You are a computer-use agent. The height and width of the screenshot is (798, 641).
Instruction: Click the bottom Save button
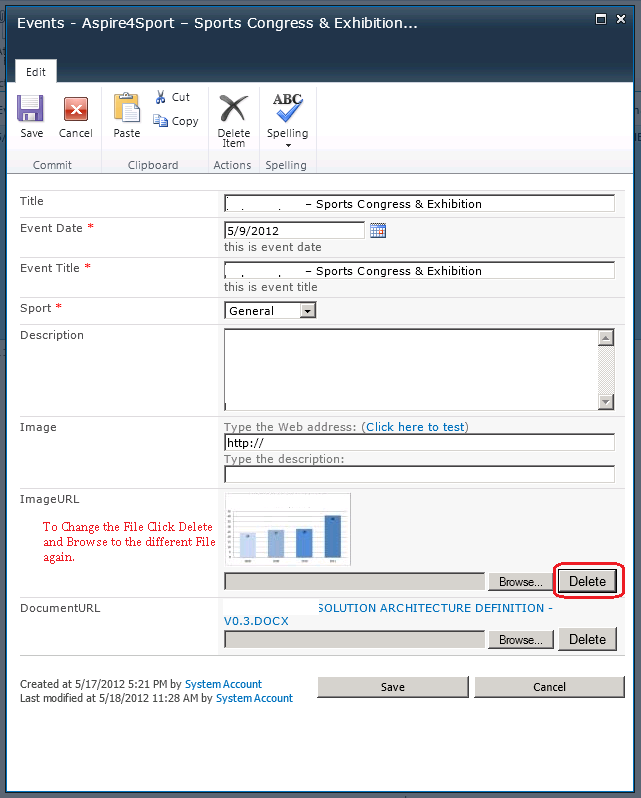click(x=393, y=687)
